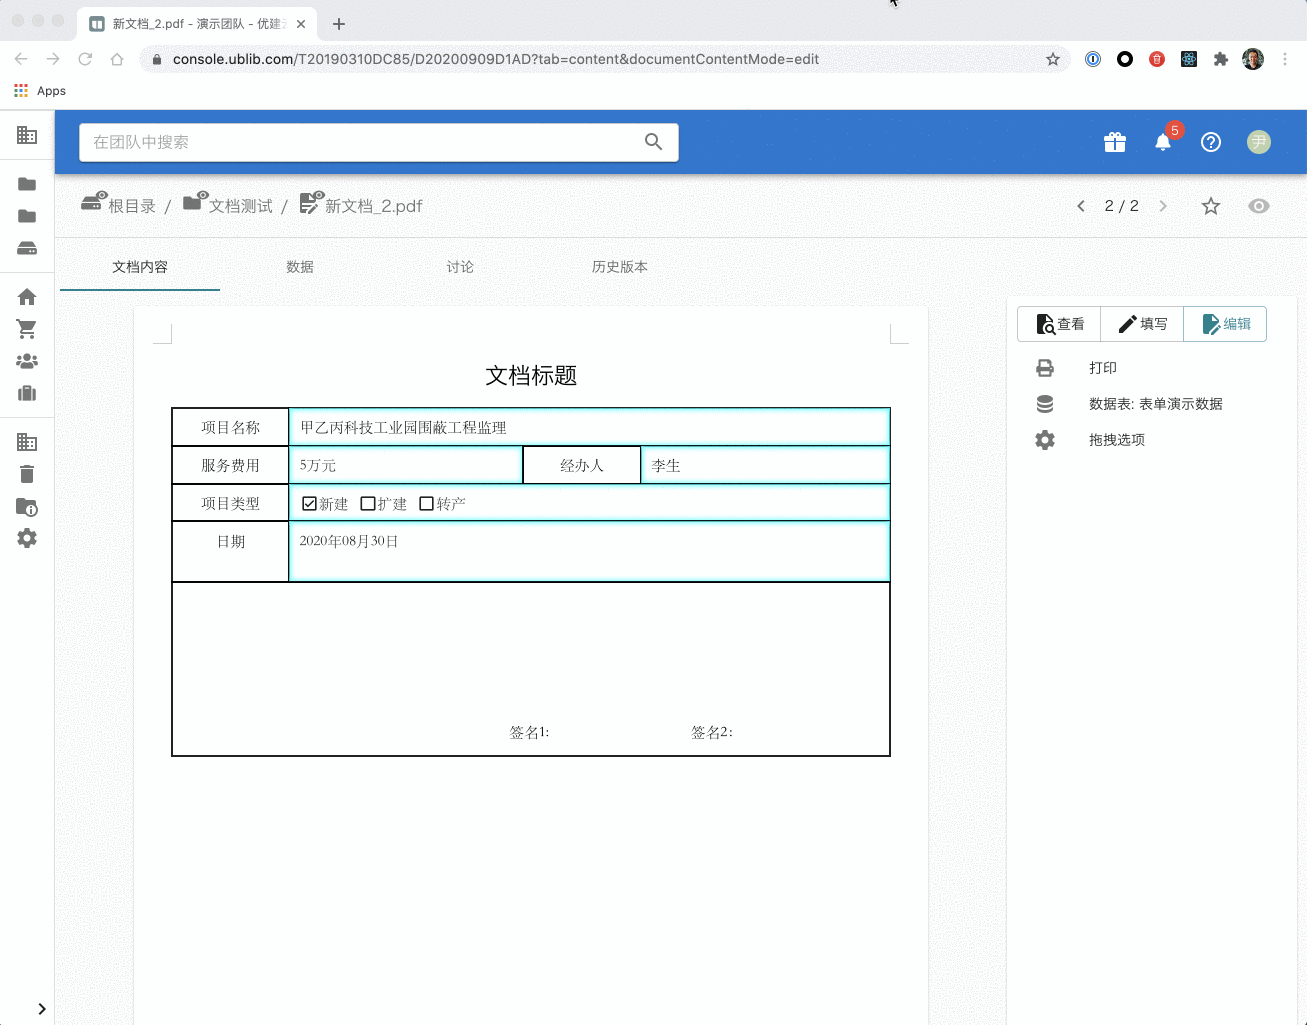This screenshot has height=1025, width=1307.
Task: Uncheck the 新建 checkbox
Action: [x=310, y=504]
